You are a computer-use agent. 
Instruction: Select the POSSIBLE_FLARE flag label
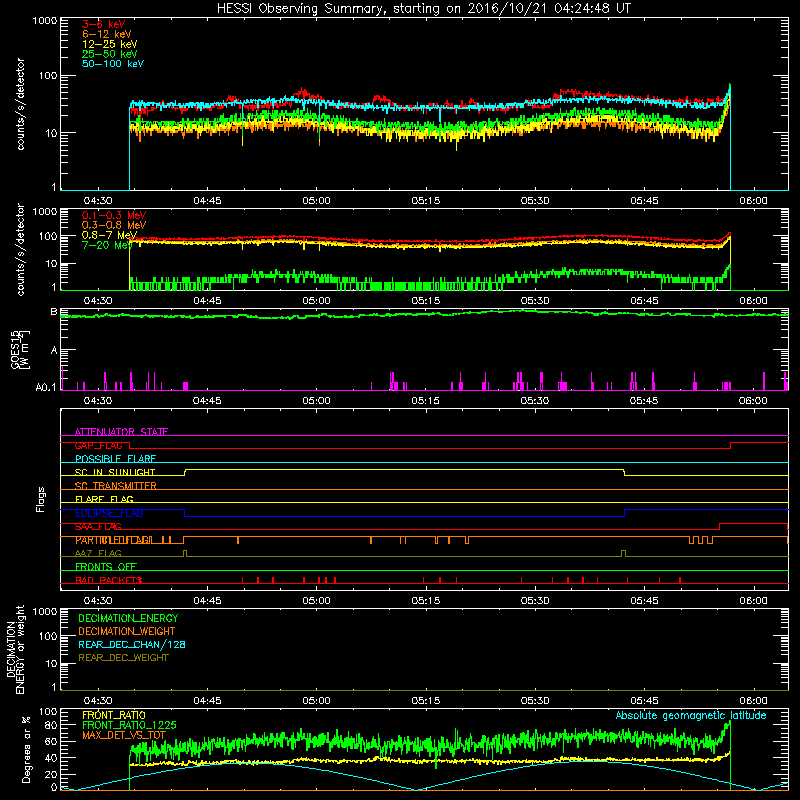point(115,459)
